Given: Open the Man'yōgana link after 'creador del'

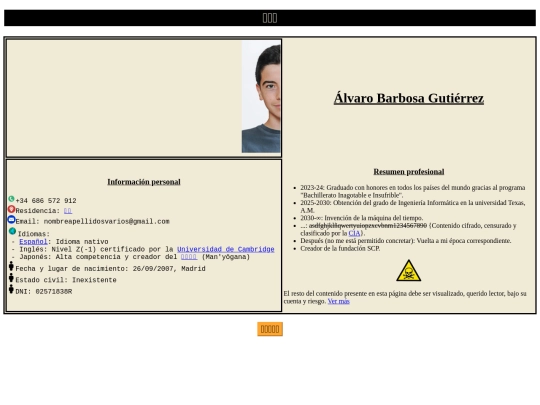Looking at the screenshot, I should point(189,257).
